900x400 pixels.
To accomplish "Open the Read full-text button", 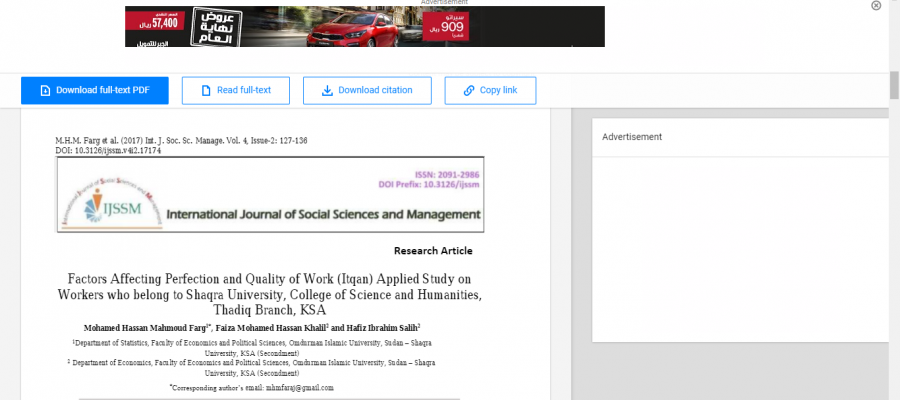I will click(x=236, y=91).
